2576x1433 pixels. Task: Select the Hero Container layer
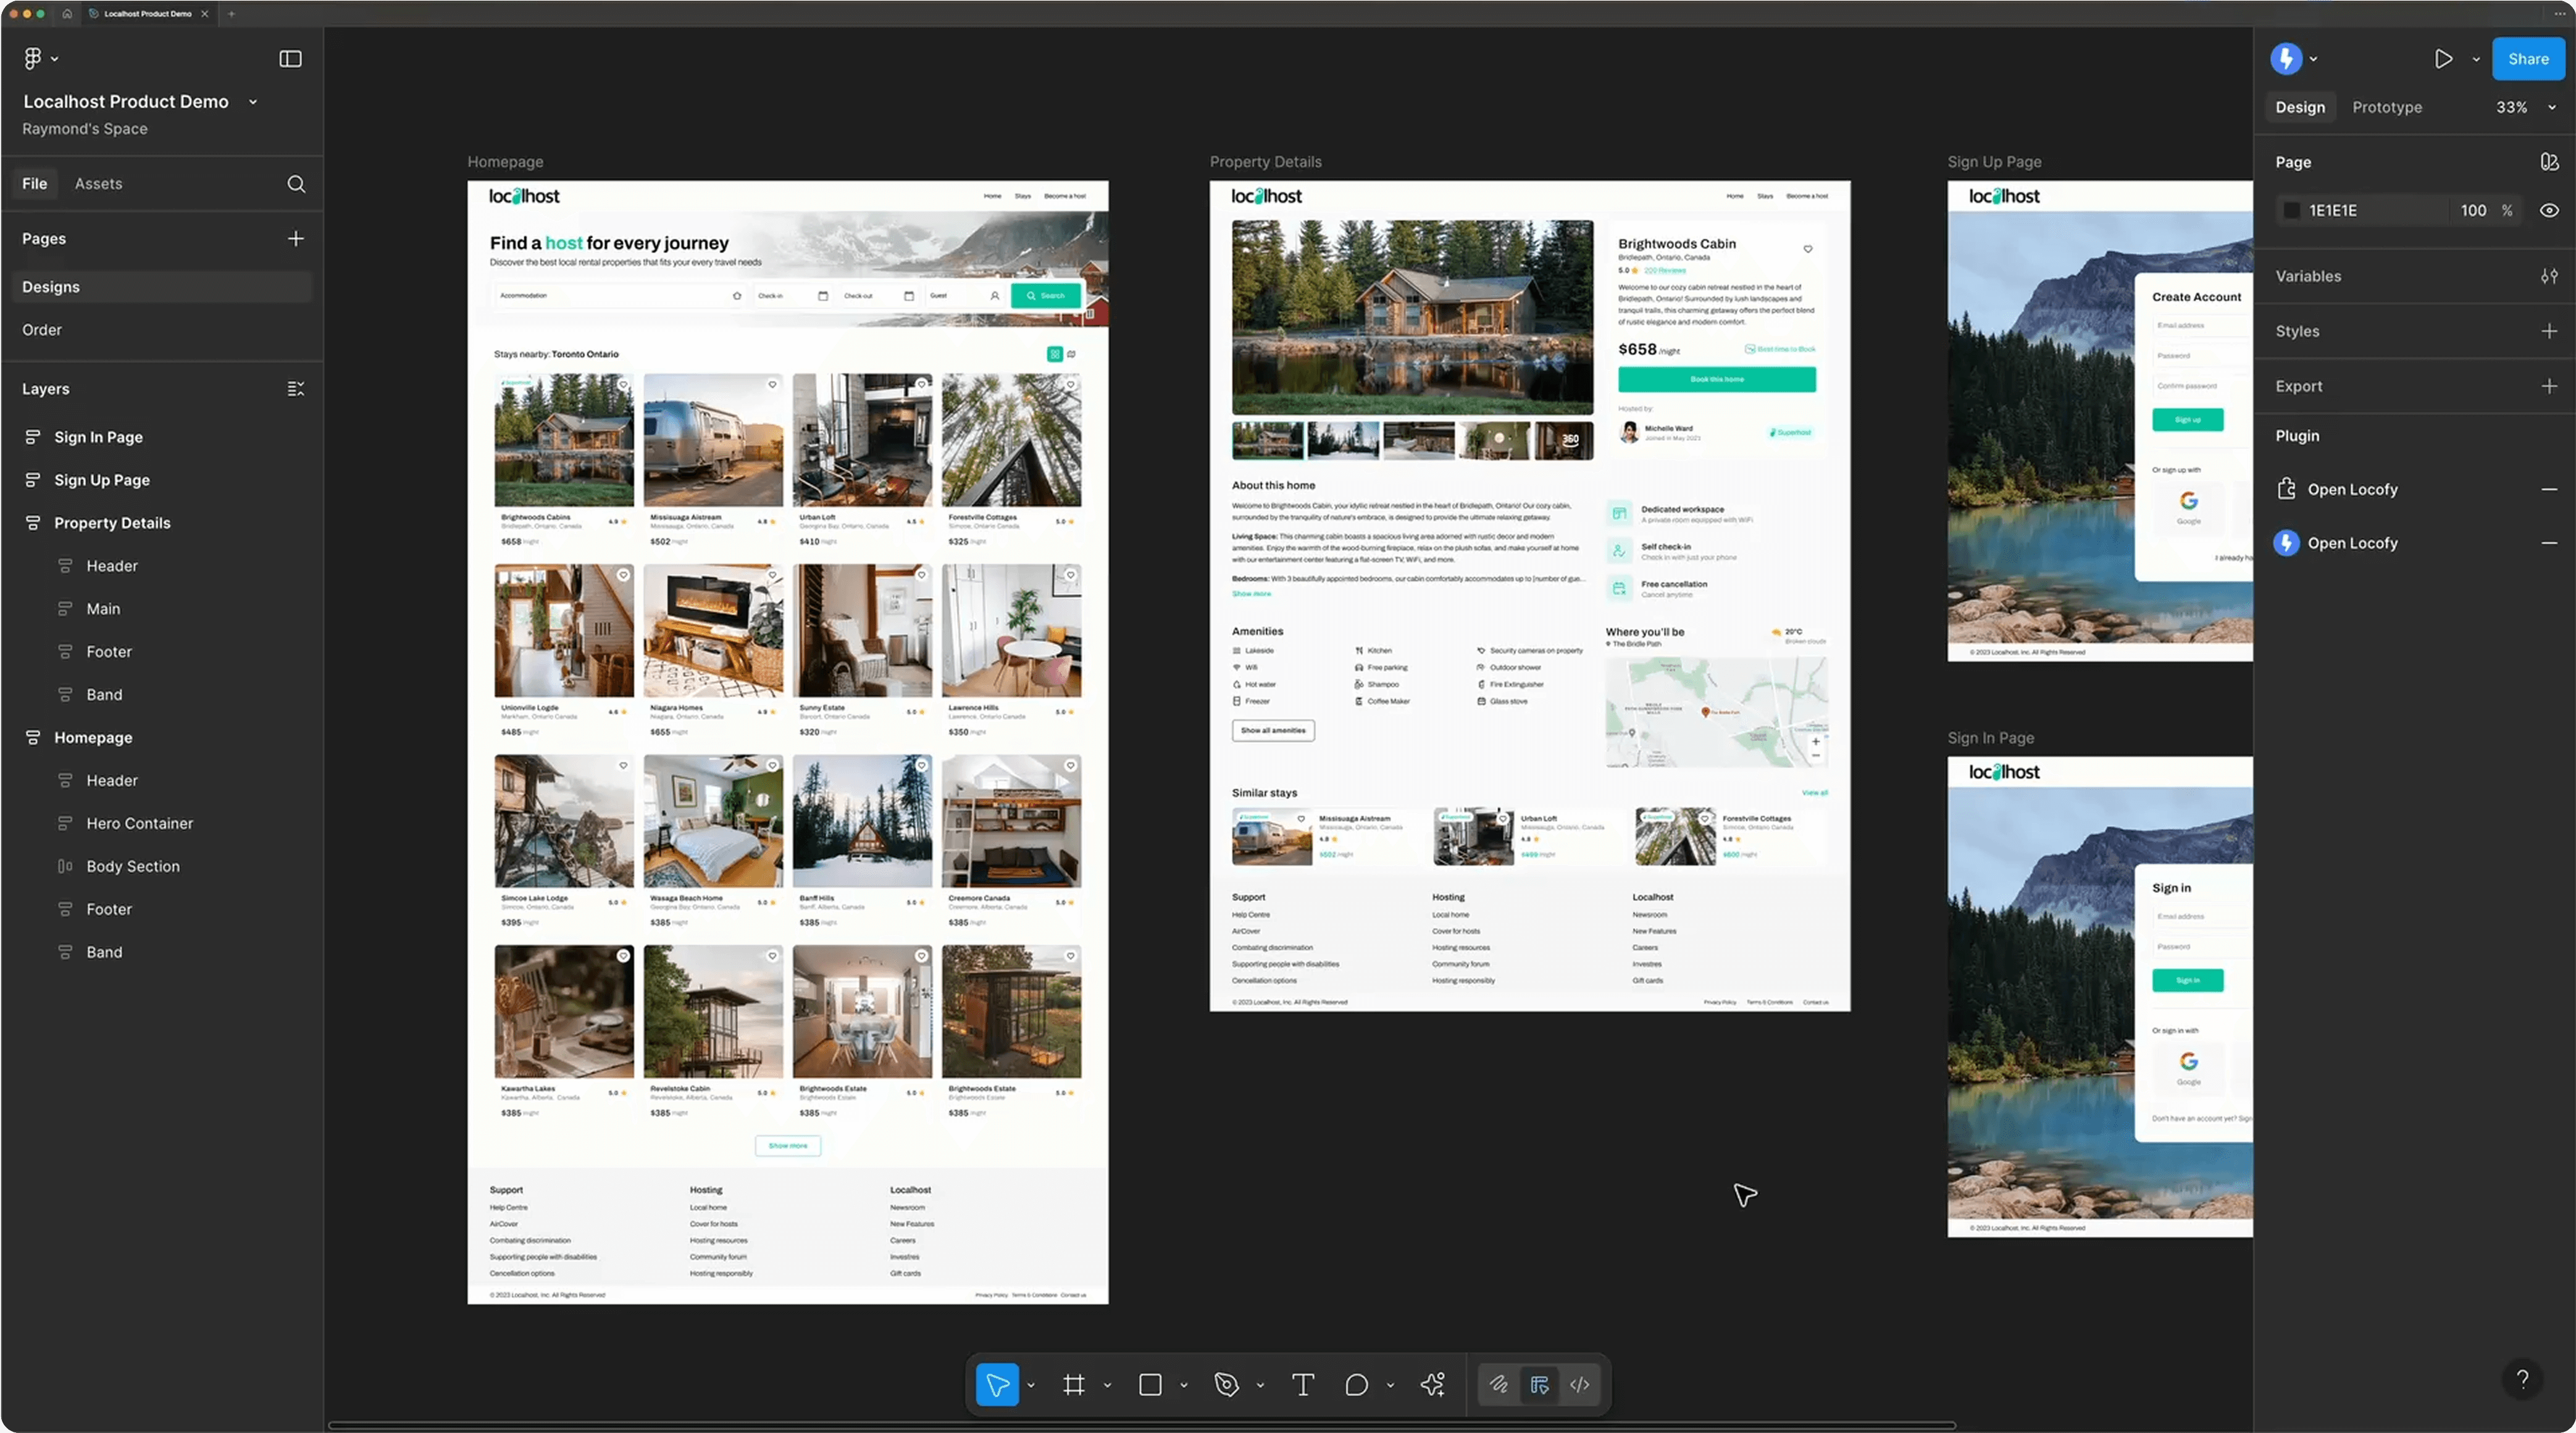coord(139,823)
